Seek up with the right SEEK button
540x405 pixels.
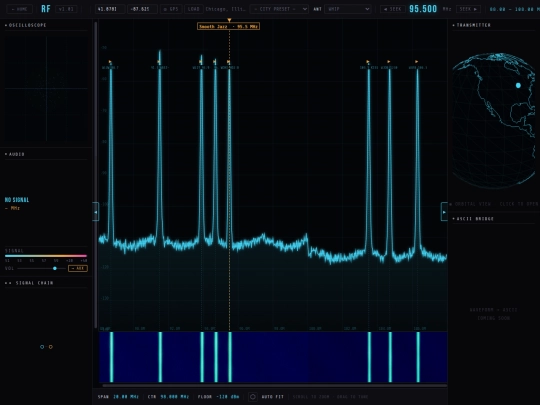(468, 9)
